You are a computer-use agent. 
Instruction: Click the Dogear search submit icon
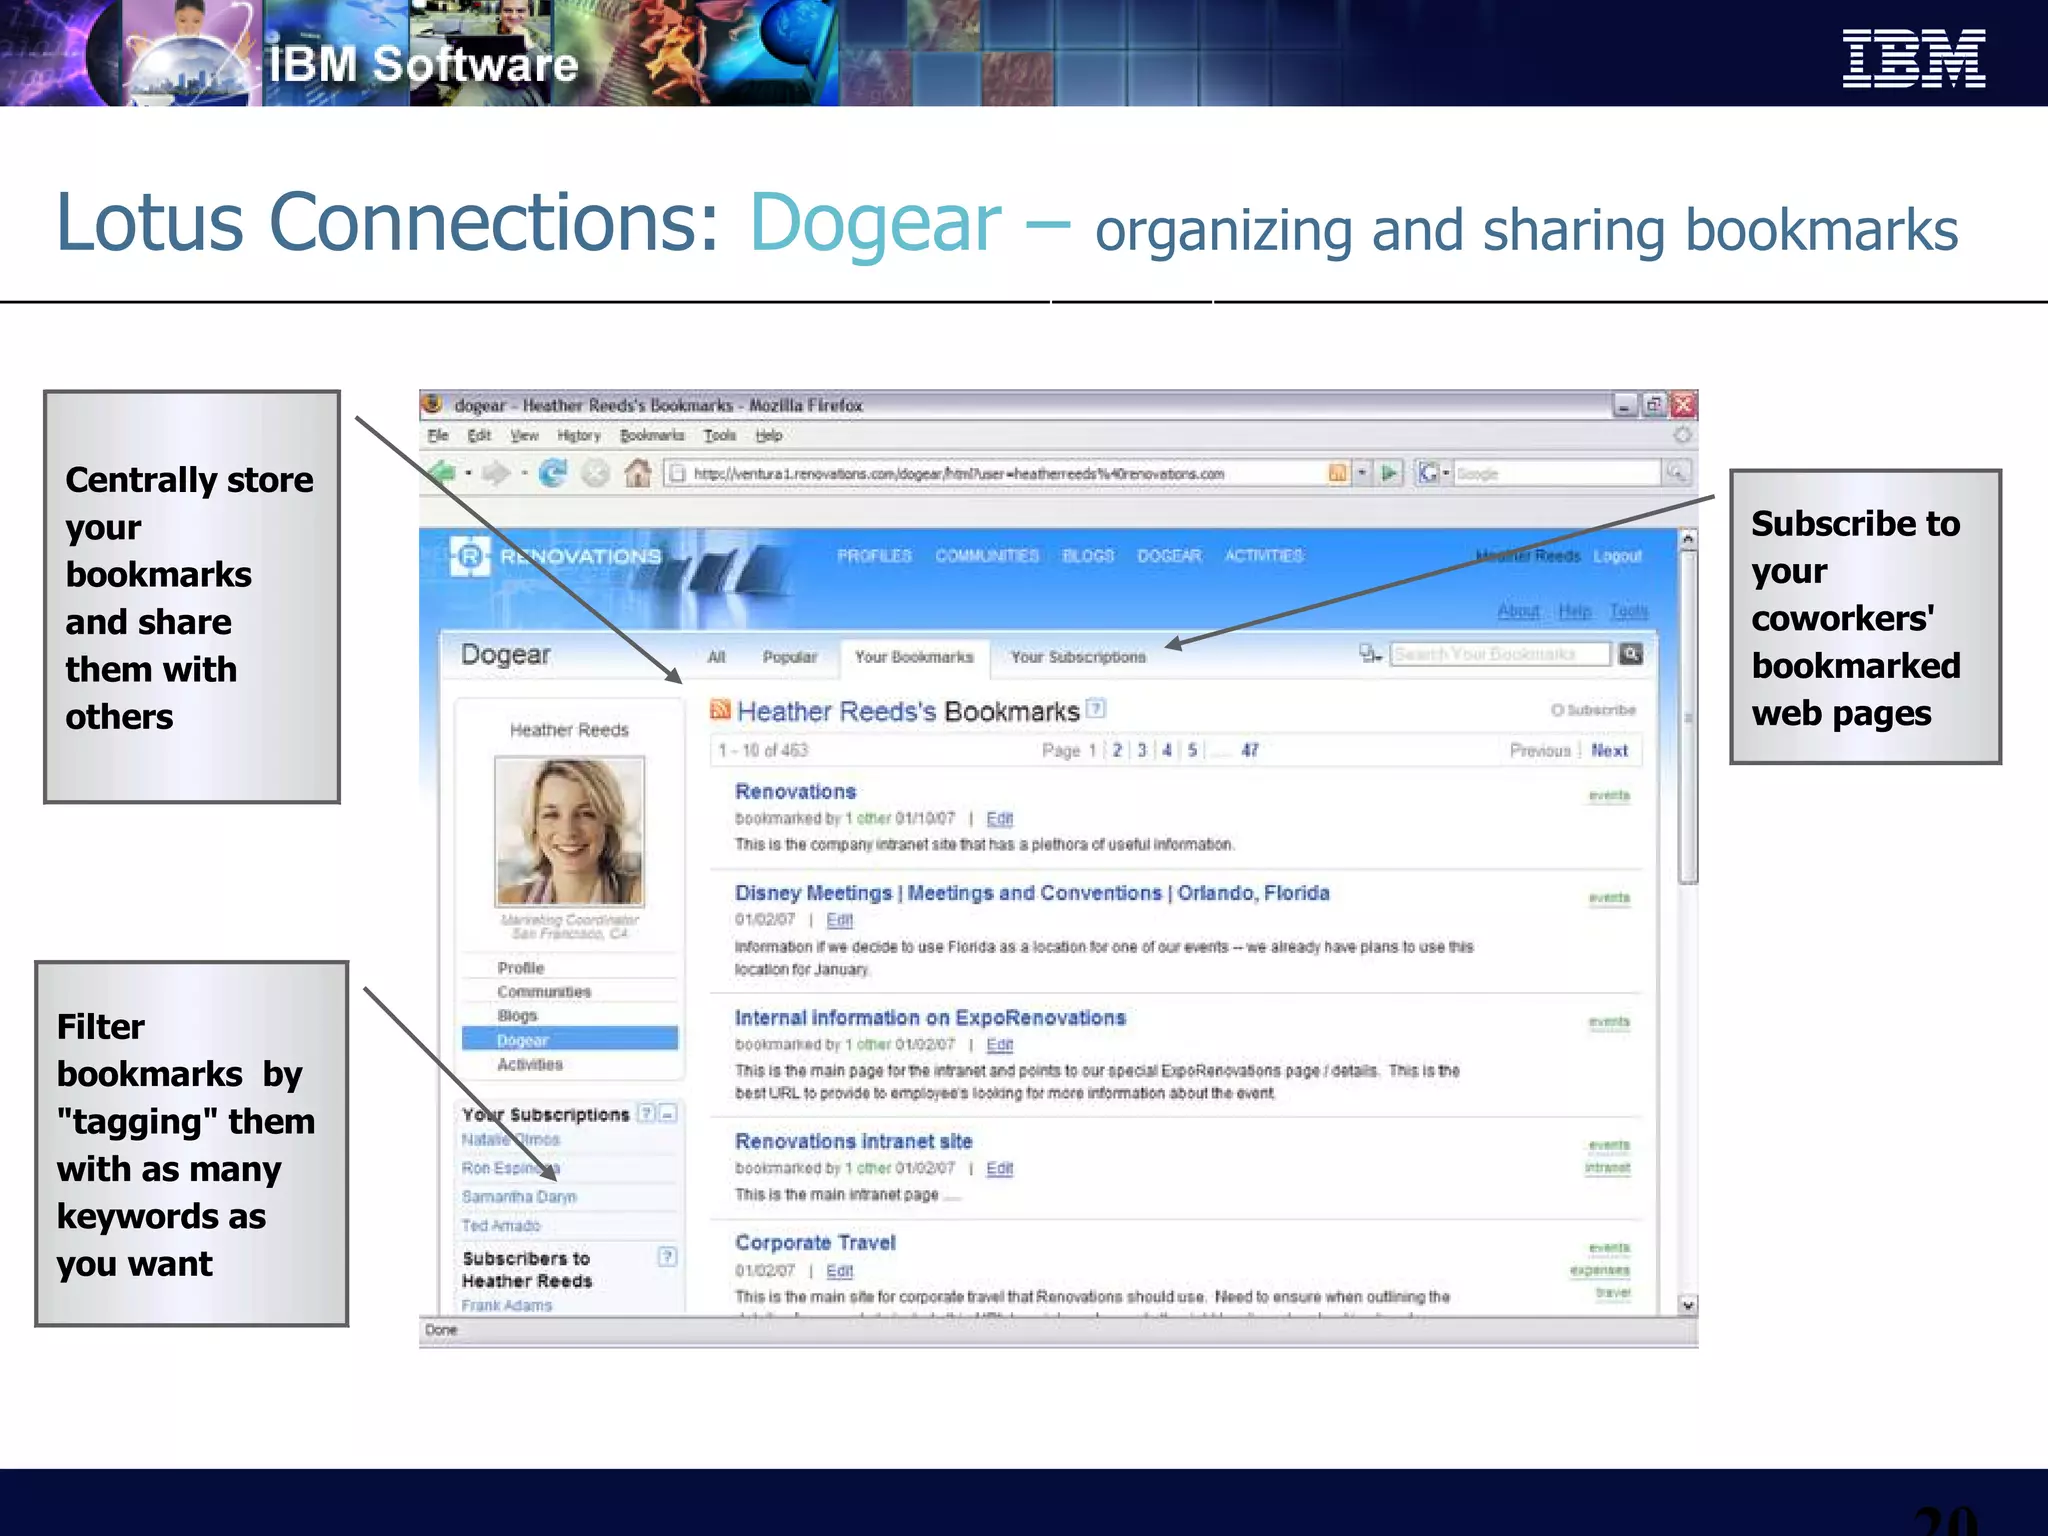tap(1631, 654)
